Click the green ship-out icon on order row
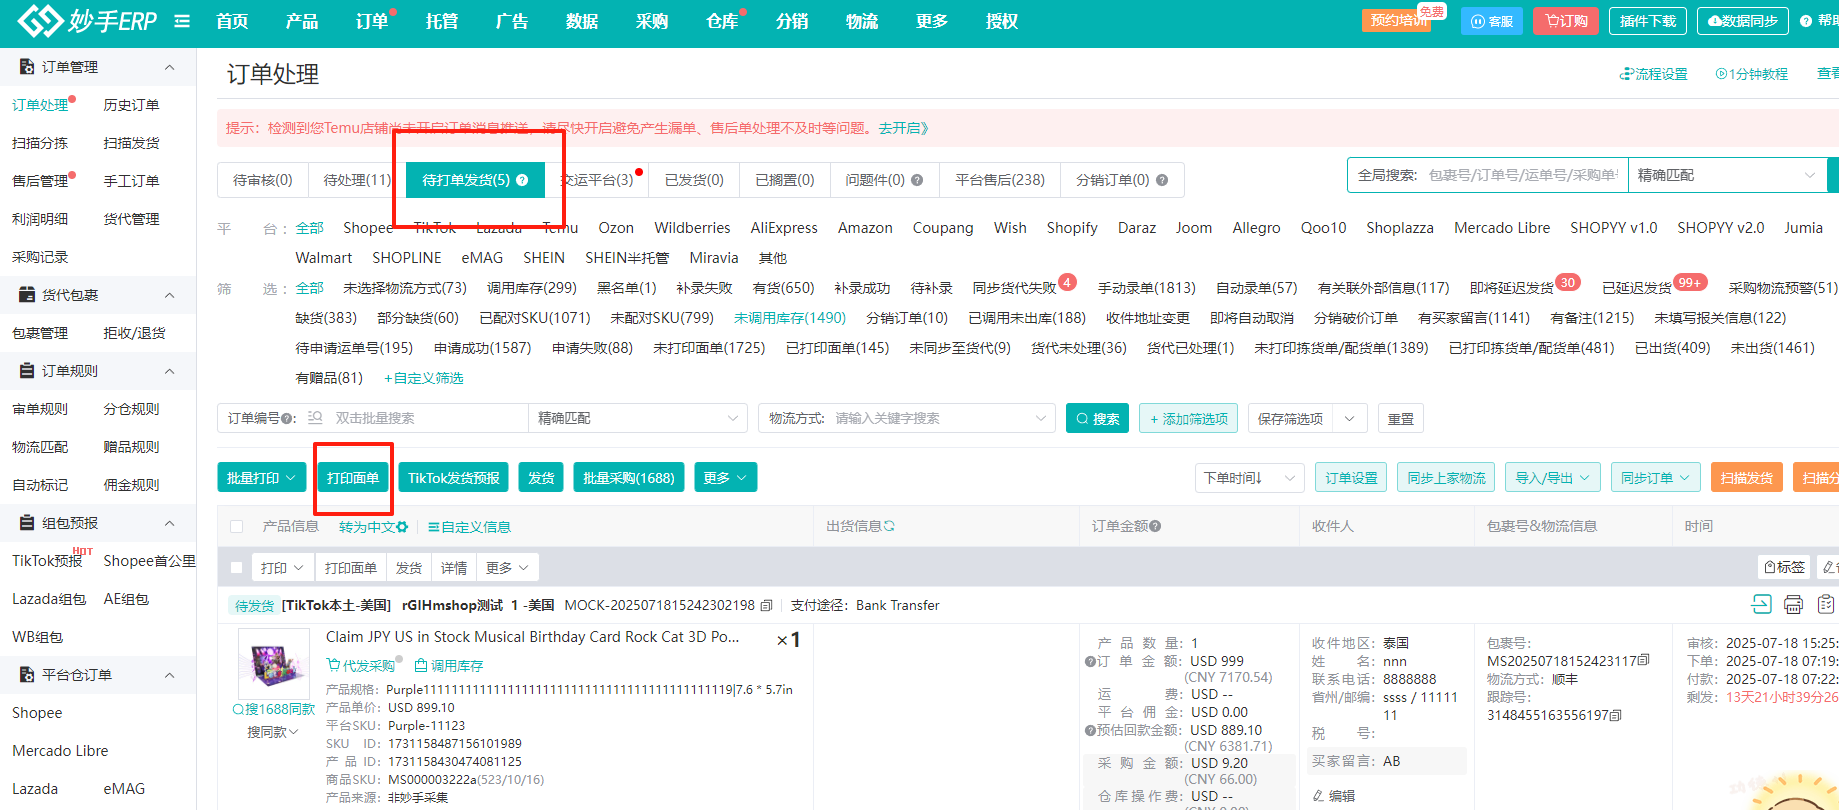This screenshot has width=1839, height=810. [x=1761, y=604]
